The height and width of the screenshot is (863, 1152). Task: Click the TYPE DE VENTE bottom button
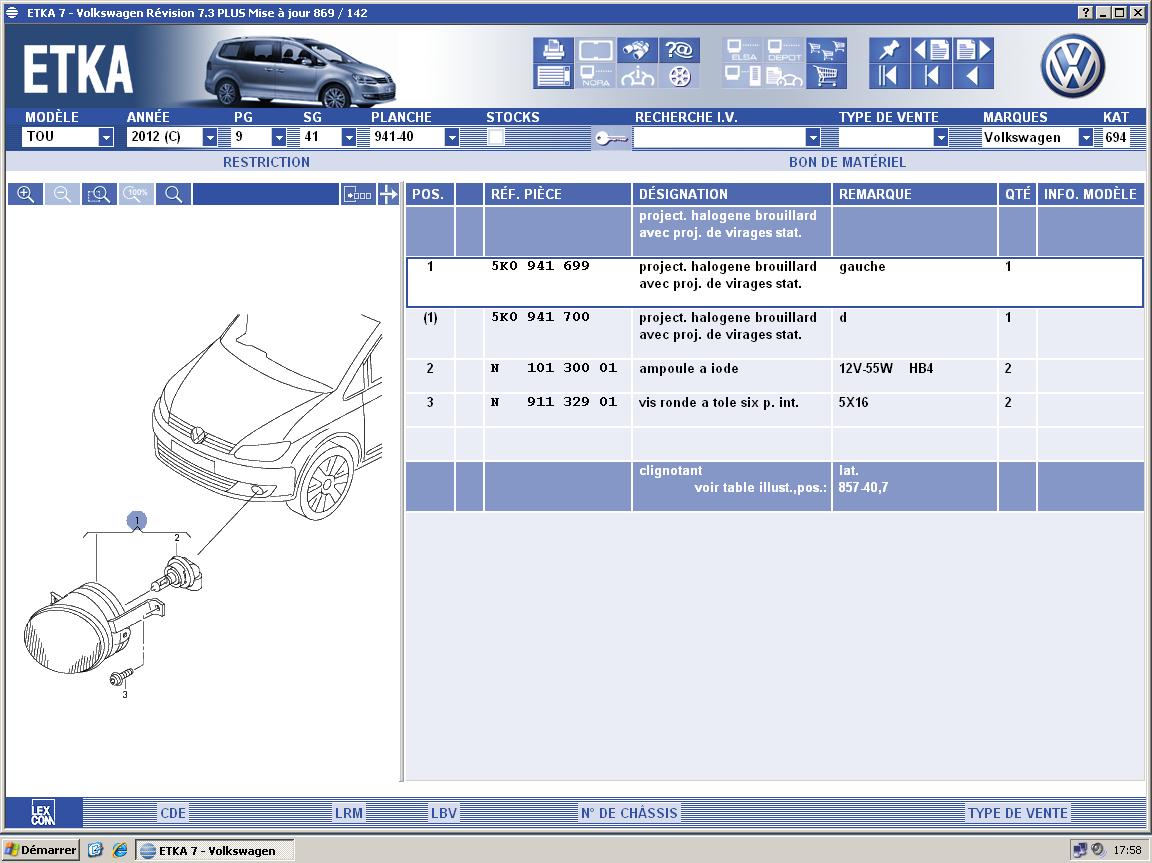[1018, 813]
